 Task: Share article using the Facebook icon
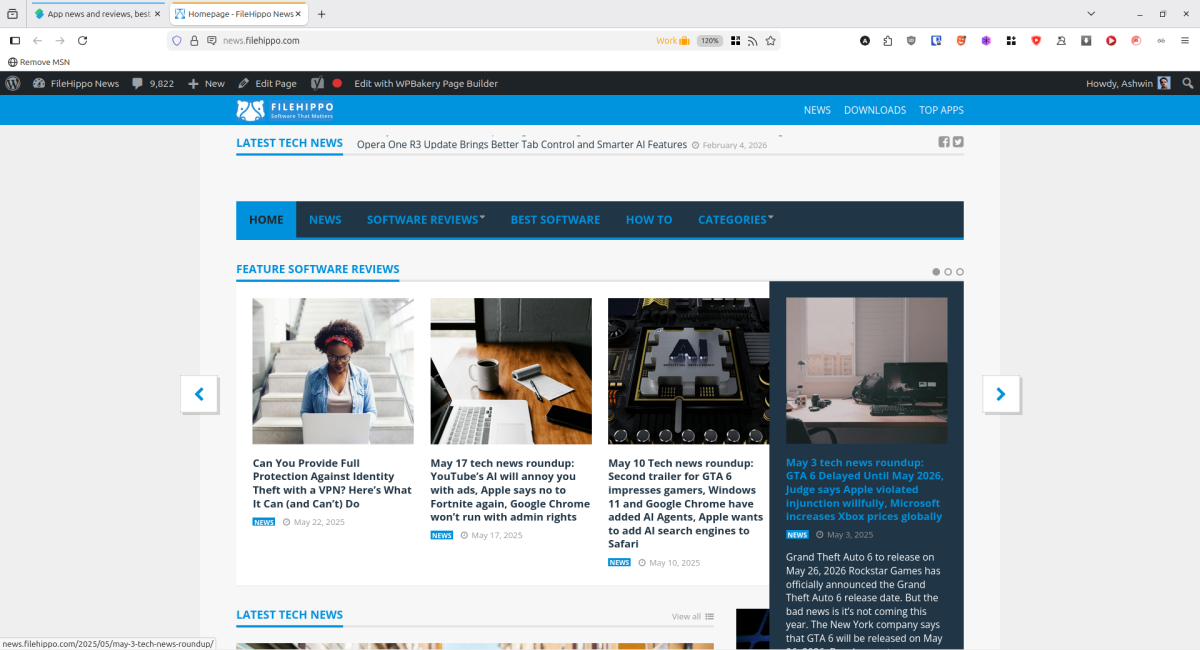click(x=943, y=141)
